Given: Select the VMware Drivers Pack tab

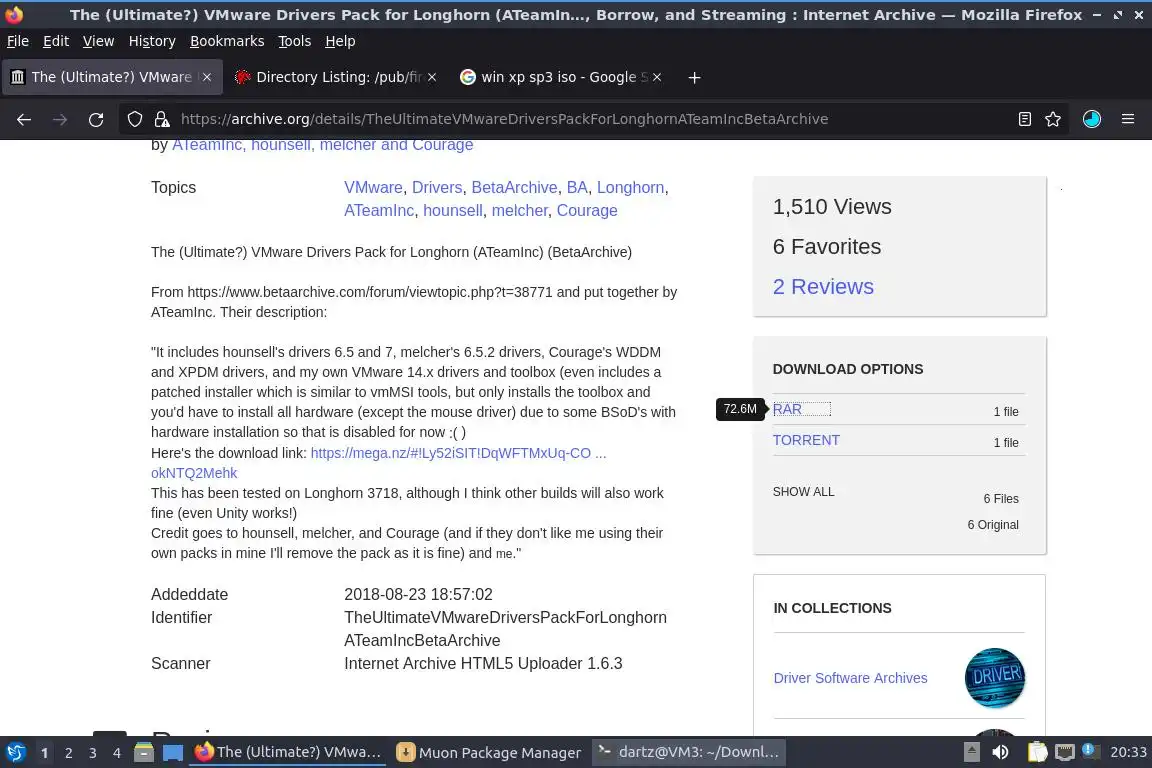Looking at the screenshot, I should pos(112,77).
